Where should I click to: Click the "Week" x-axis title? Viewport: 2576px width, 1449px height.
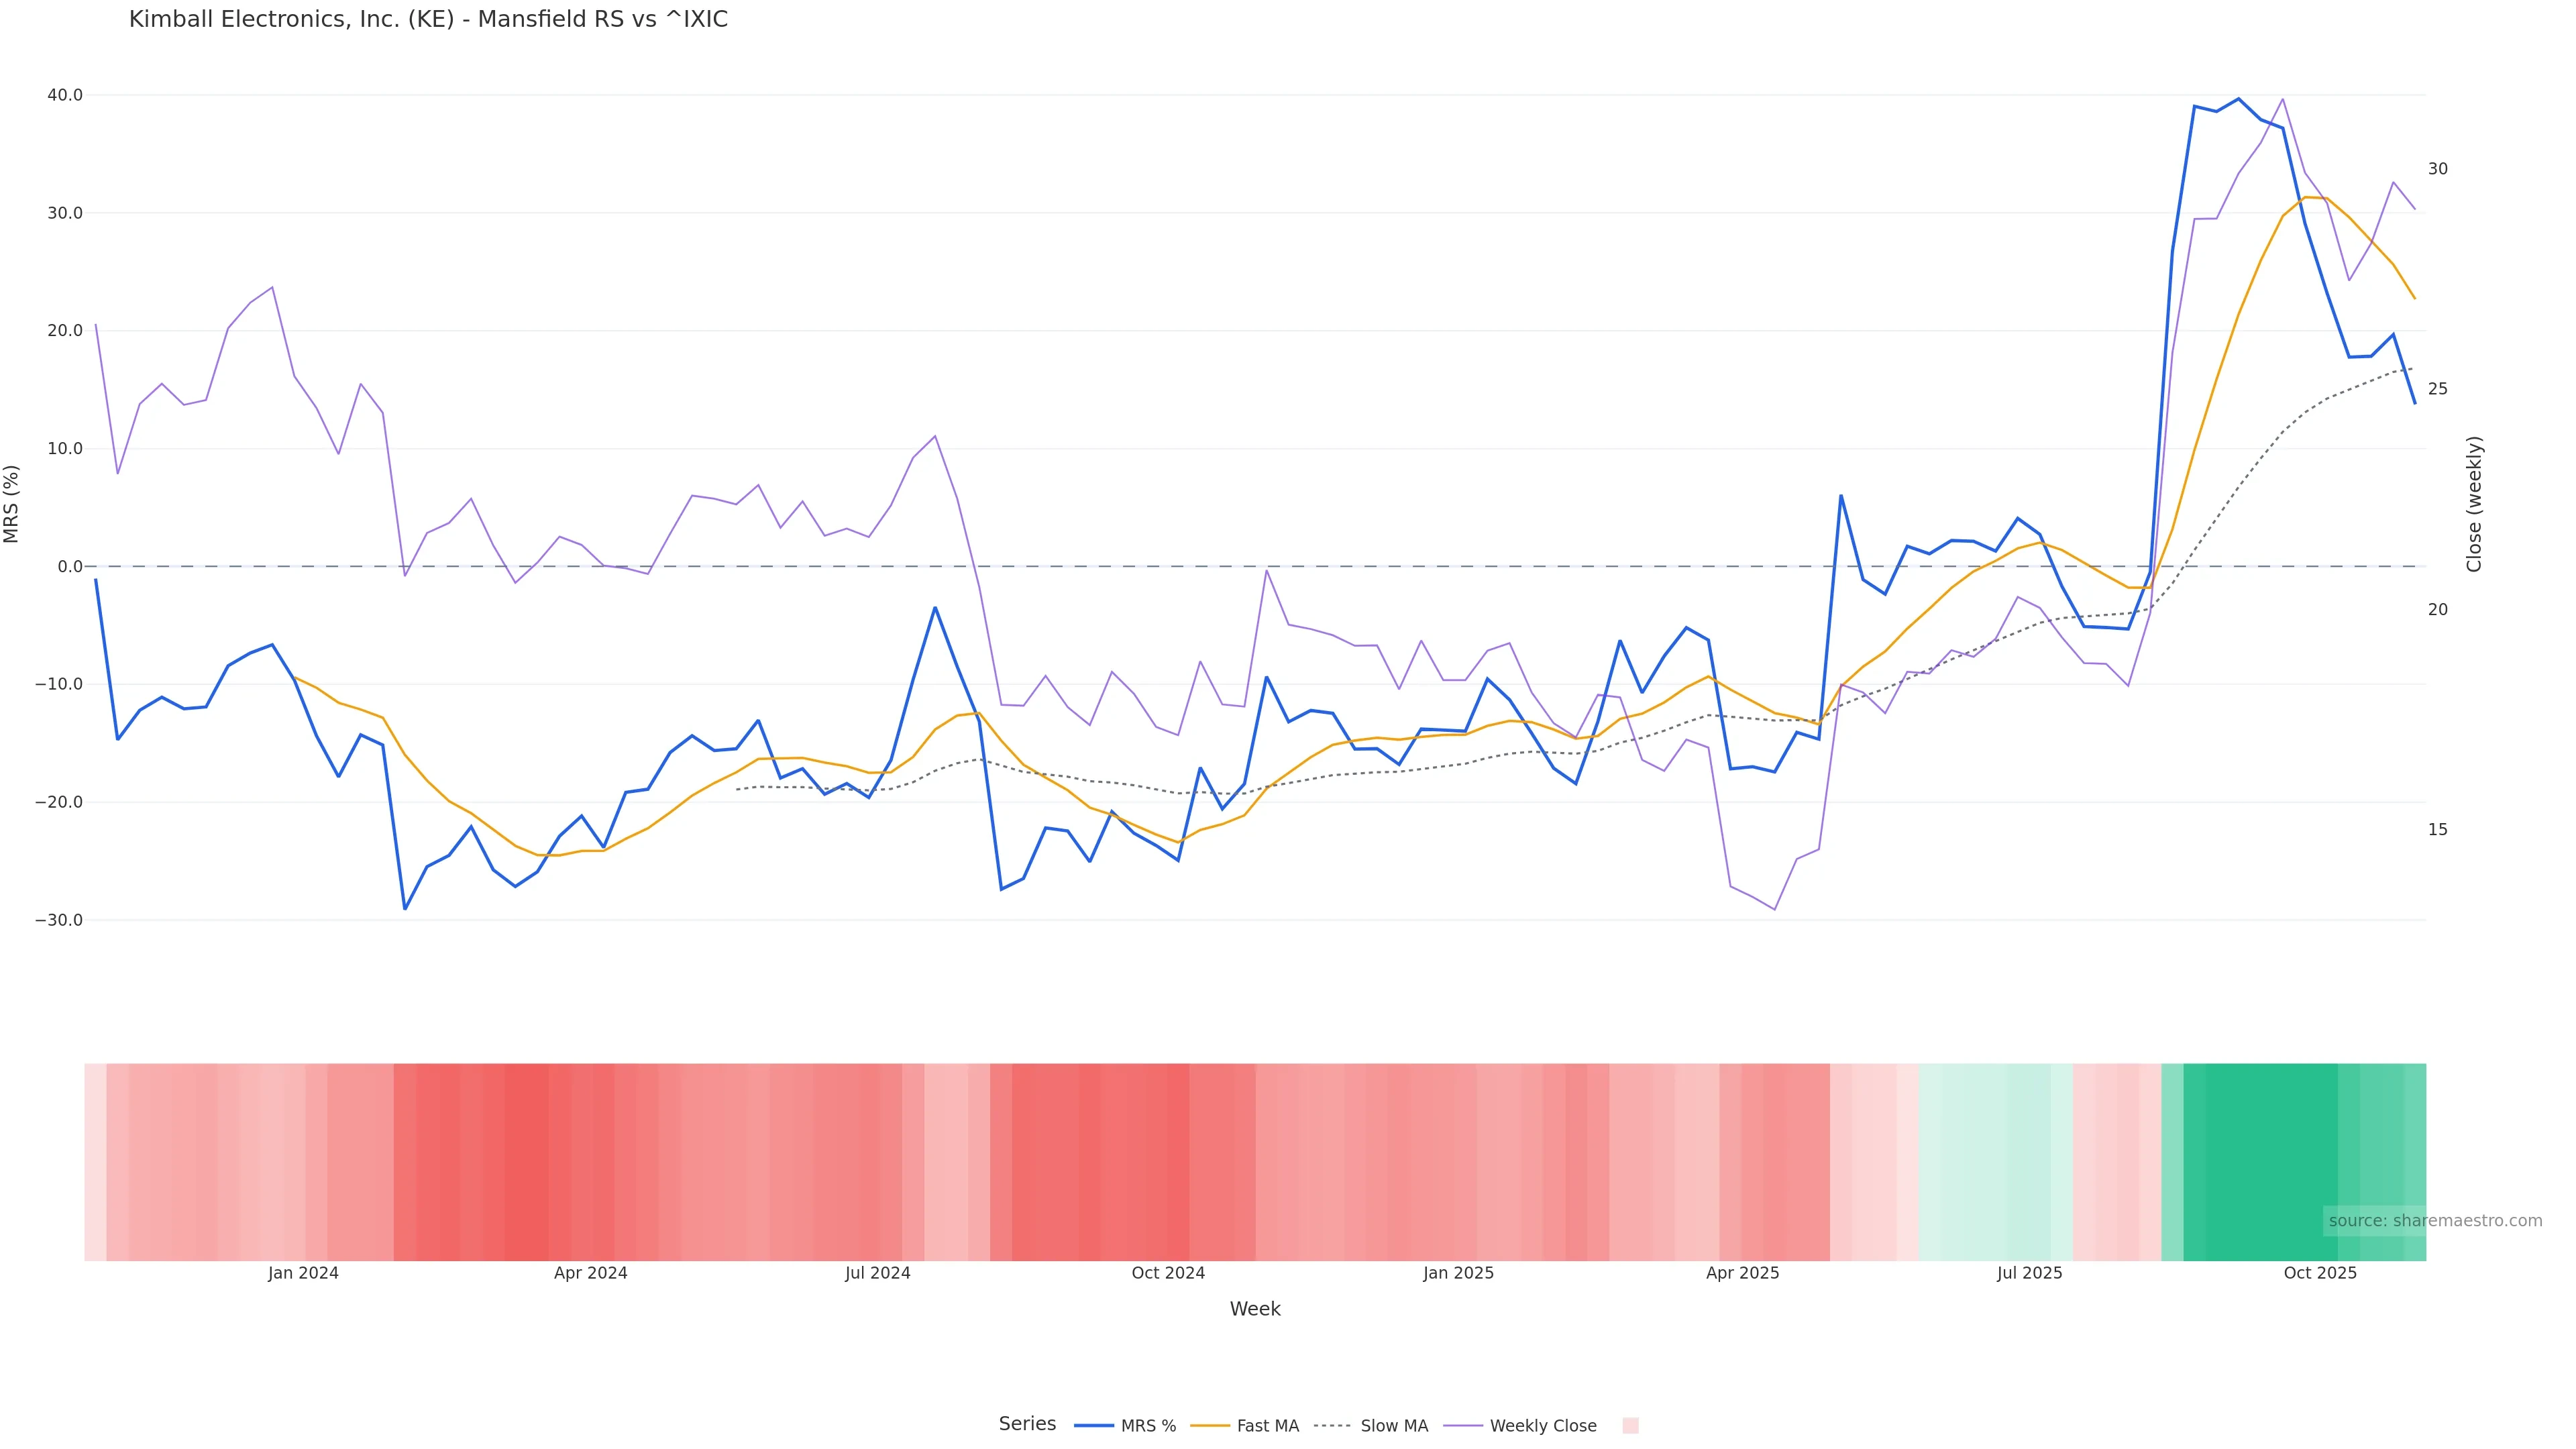coord(1255,1309)
